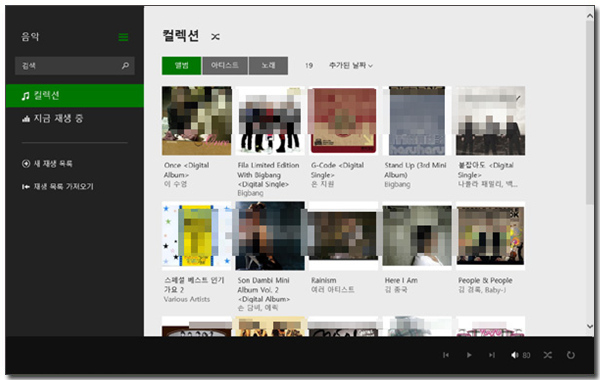The width and height of the screenshot is (600, 380).
Task: Switch to the 앨범 tab
Action: click(x=181, y=65)
